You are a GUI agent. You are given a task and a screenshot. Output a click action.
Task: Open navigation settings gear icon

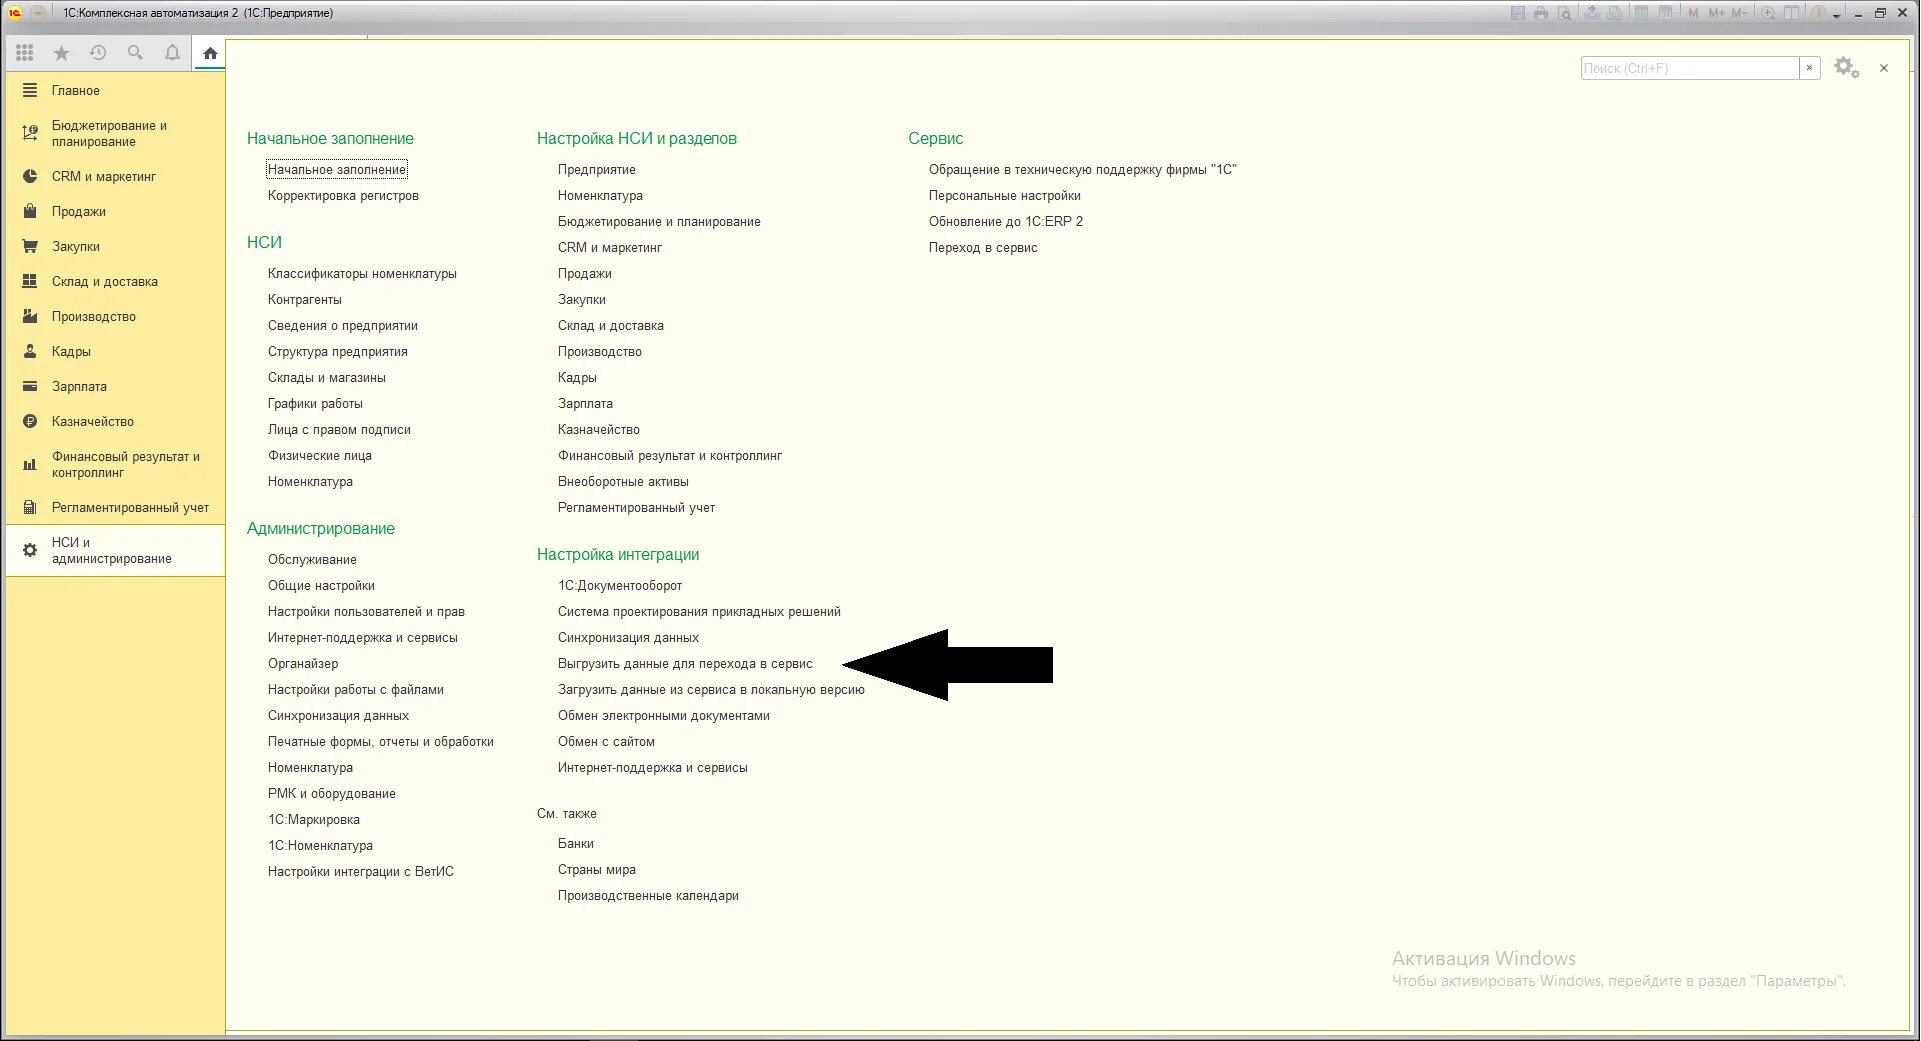point(1846,68)
